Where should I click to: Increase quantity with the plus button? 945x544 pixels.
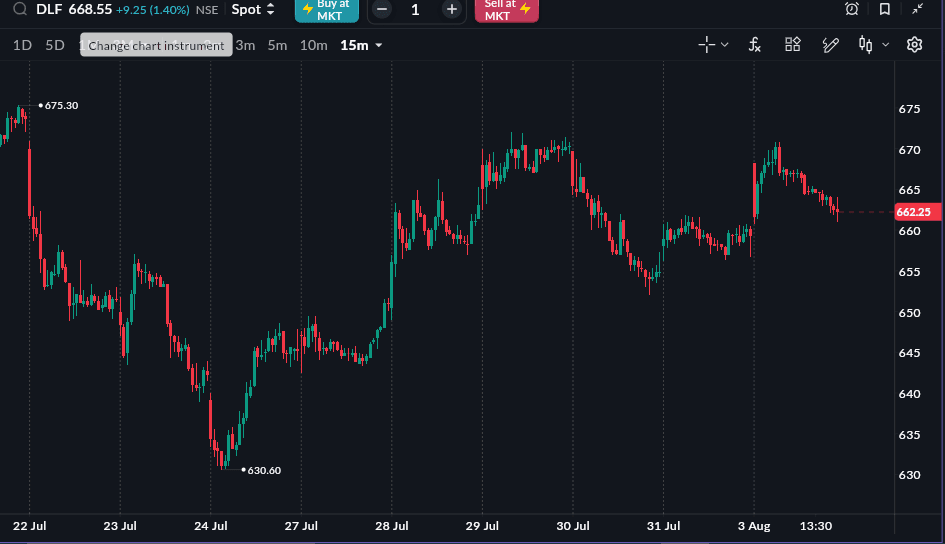pyautogui.click(x=451, y=9)
